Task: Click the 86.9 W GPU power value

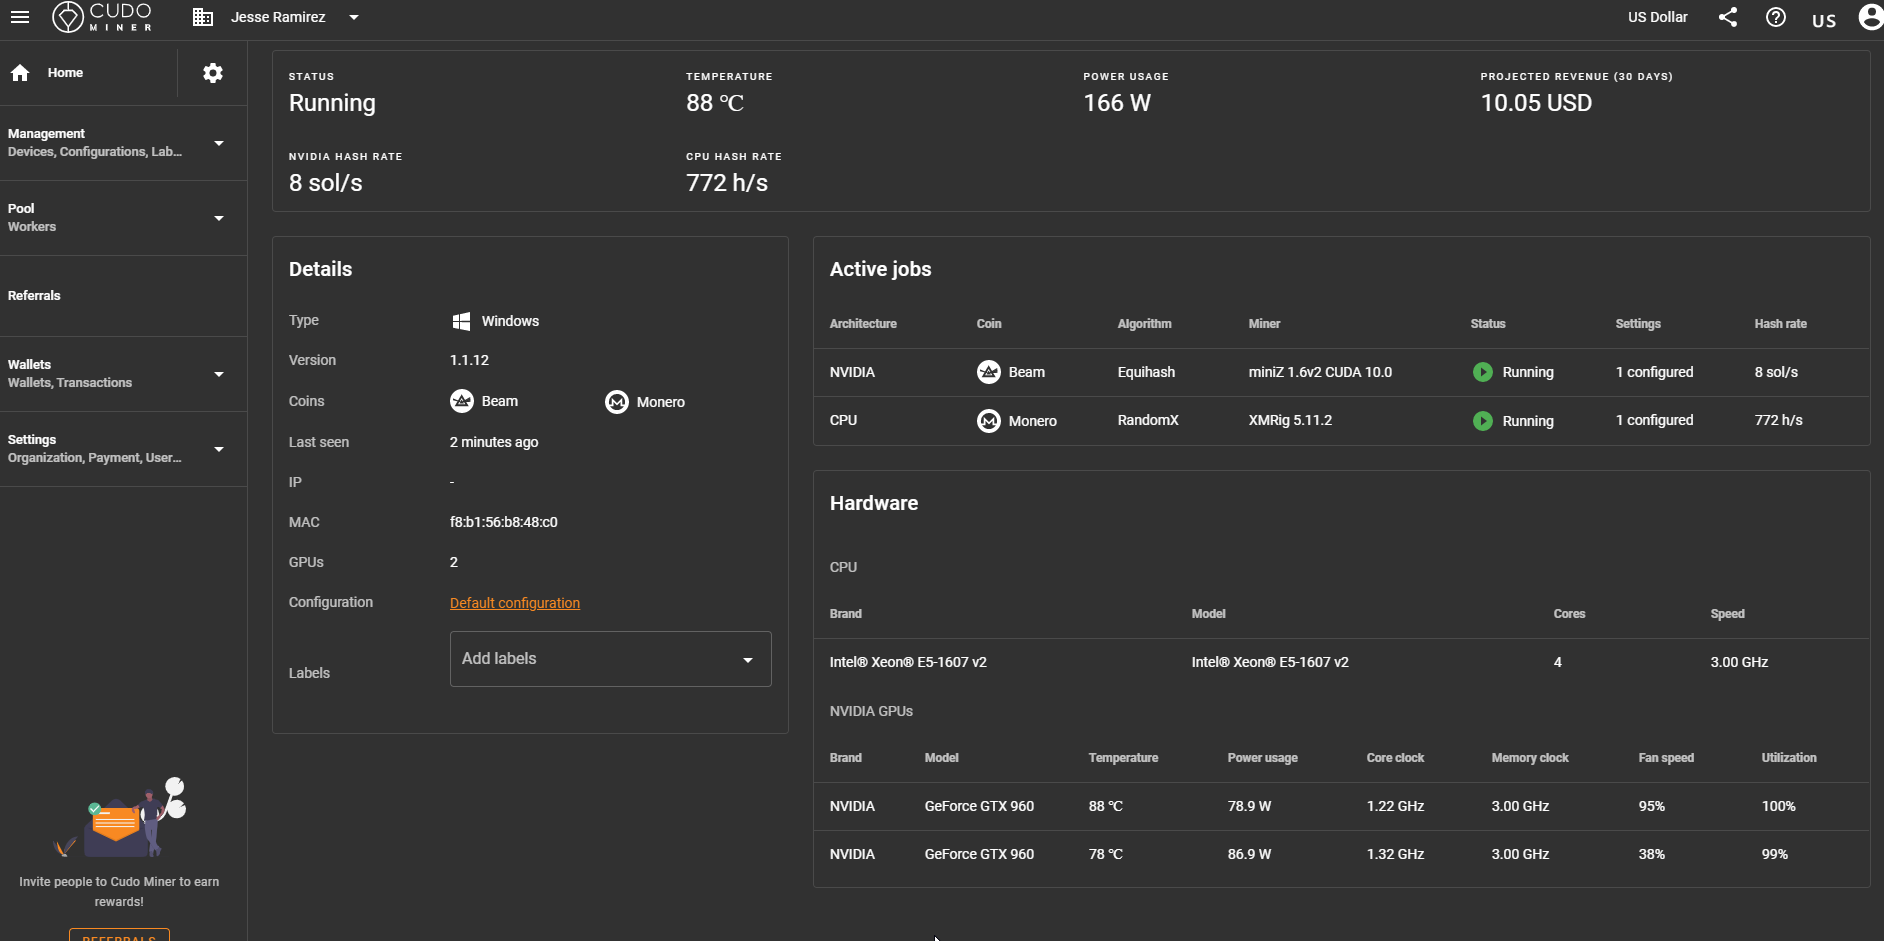Action: [1249, 854]
